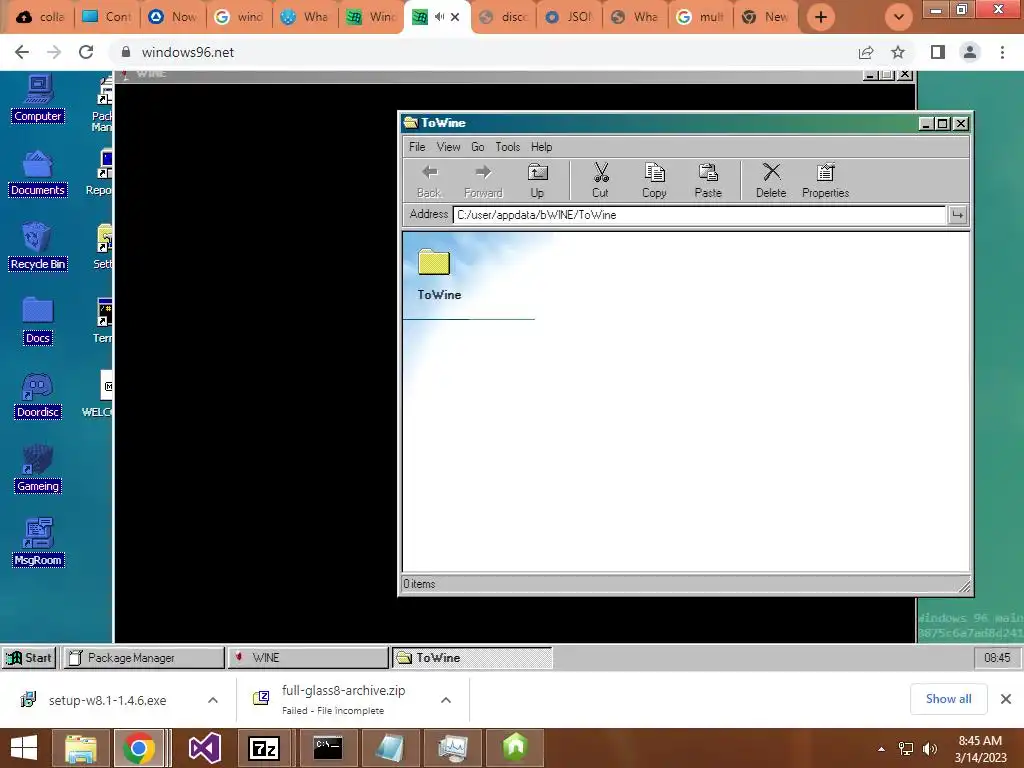Click the browser back arrow
The height and width of the screenshot is (768, 1024).
pyautogui.click(x=22, y=52)
